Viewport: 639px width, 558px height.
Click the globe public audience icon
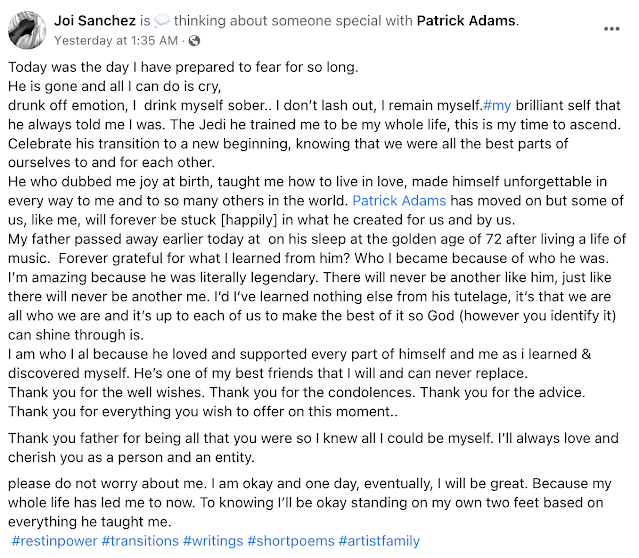(194, 41)
